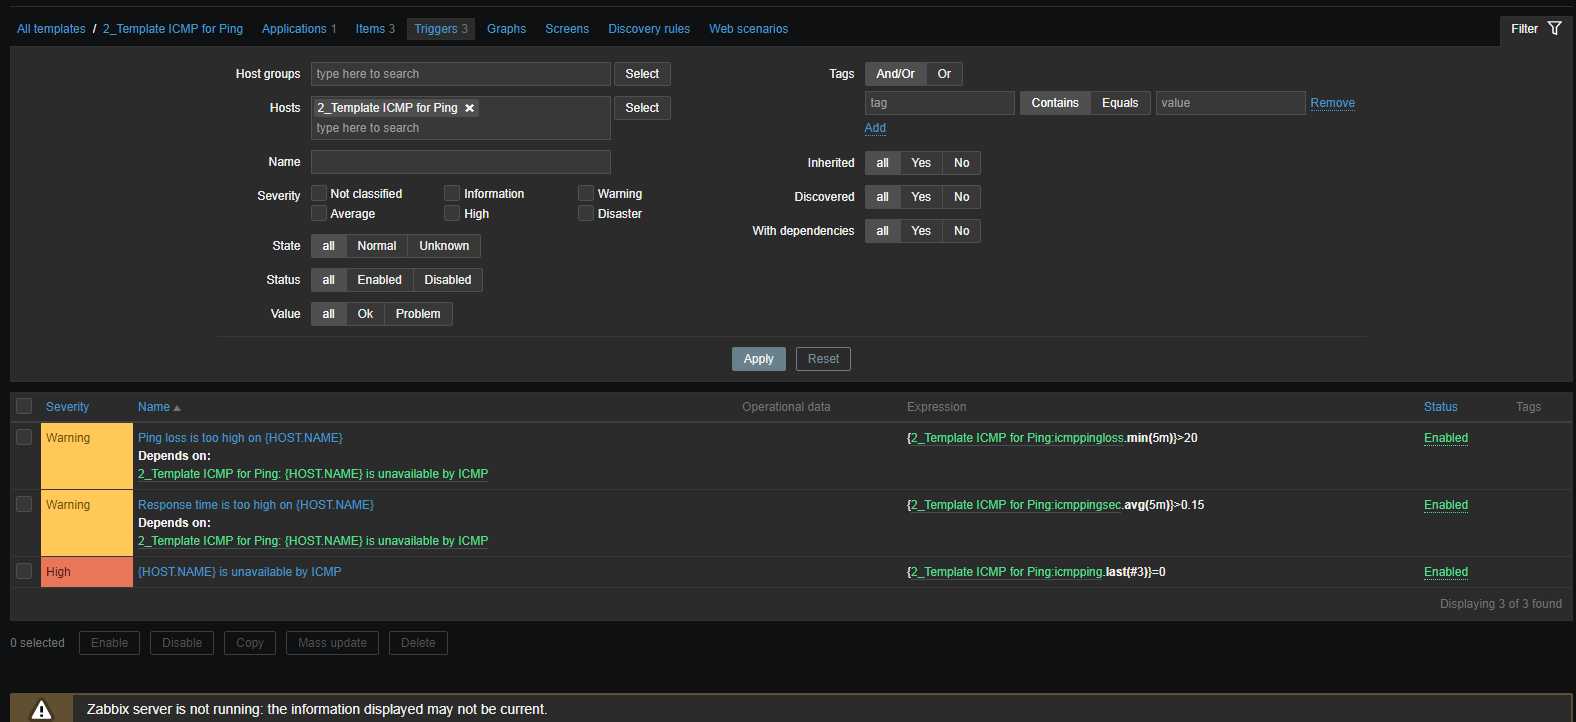This screenshot has width=1576, height=722.
Task: Set the Value filter to Ok
Action: pos(365,314)
